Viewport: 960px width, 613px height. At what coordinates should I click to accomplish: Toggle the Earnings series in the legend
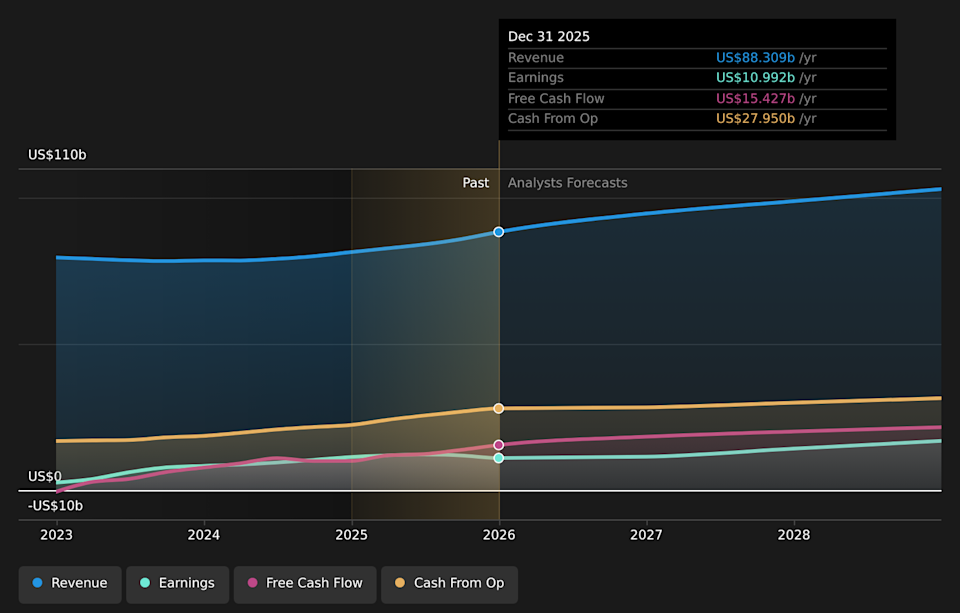tap(177, 583)
